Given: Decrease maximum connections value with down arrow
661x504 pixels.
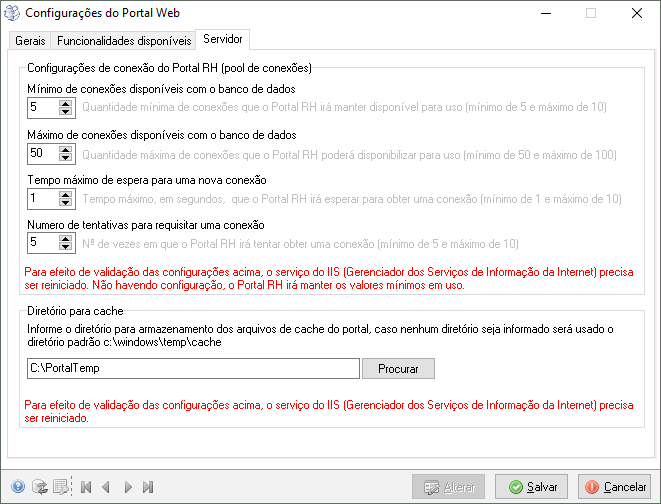Looking at the screenshot, I should 66,159.
